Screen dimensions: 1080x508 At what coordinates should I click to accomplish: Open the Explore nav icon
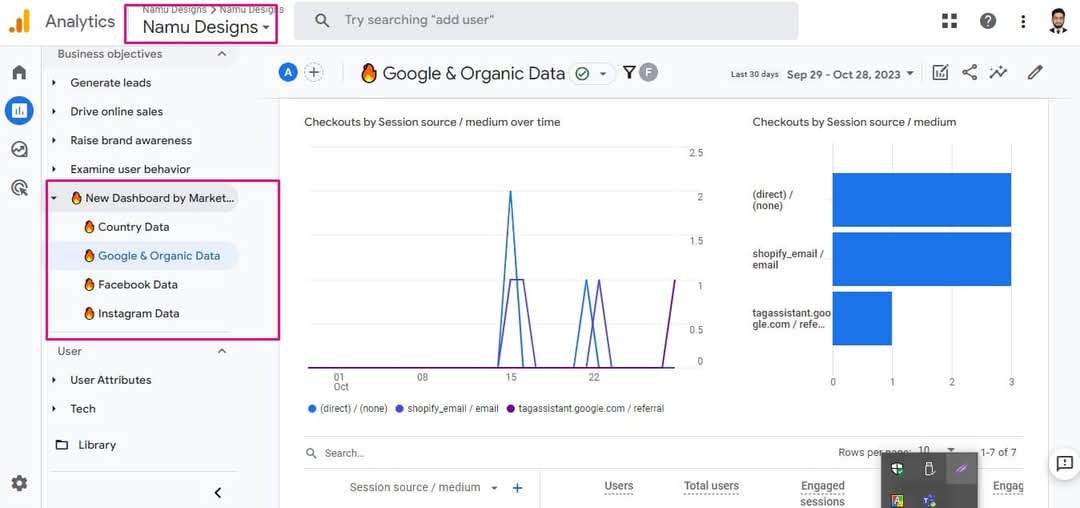tap(19, 149)
